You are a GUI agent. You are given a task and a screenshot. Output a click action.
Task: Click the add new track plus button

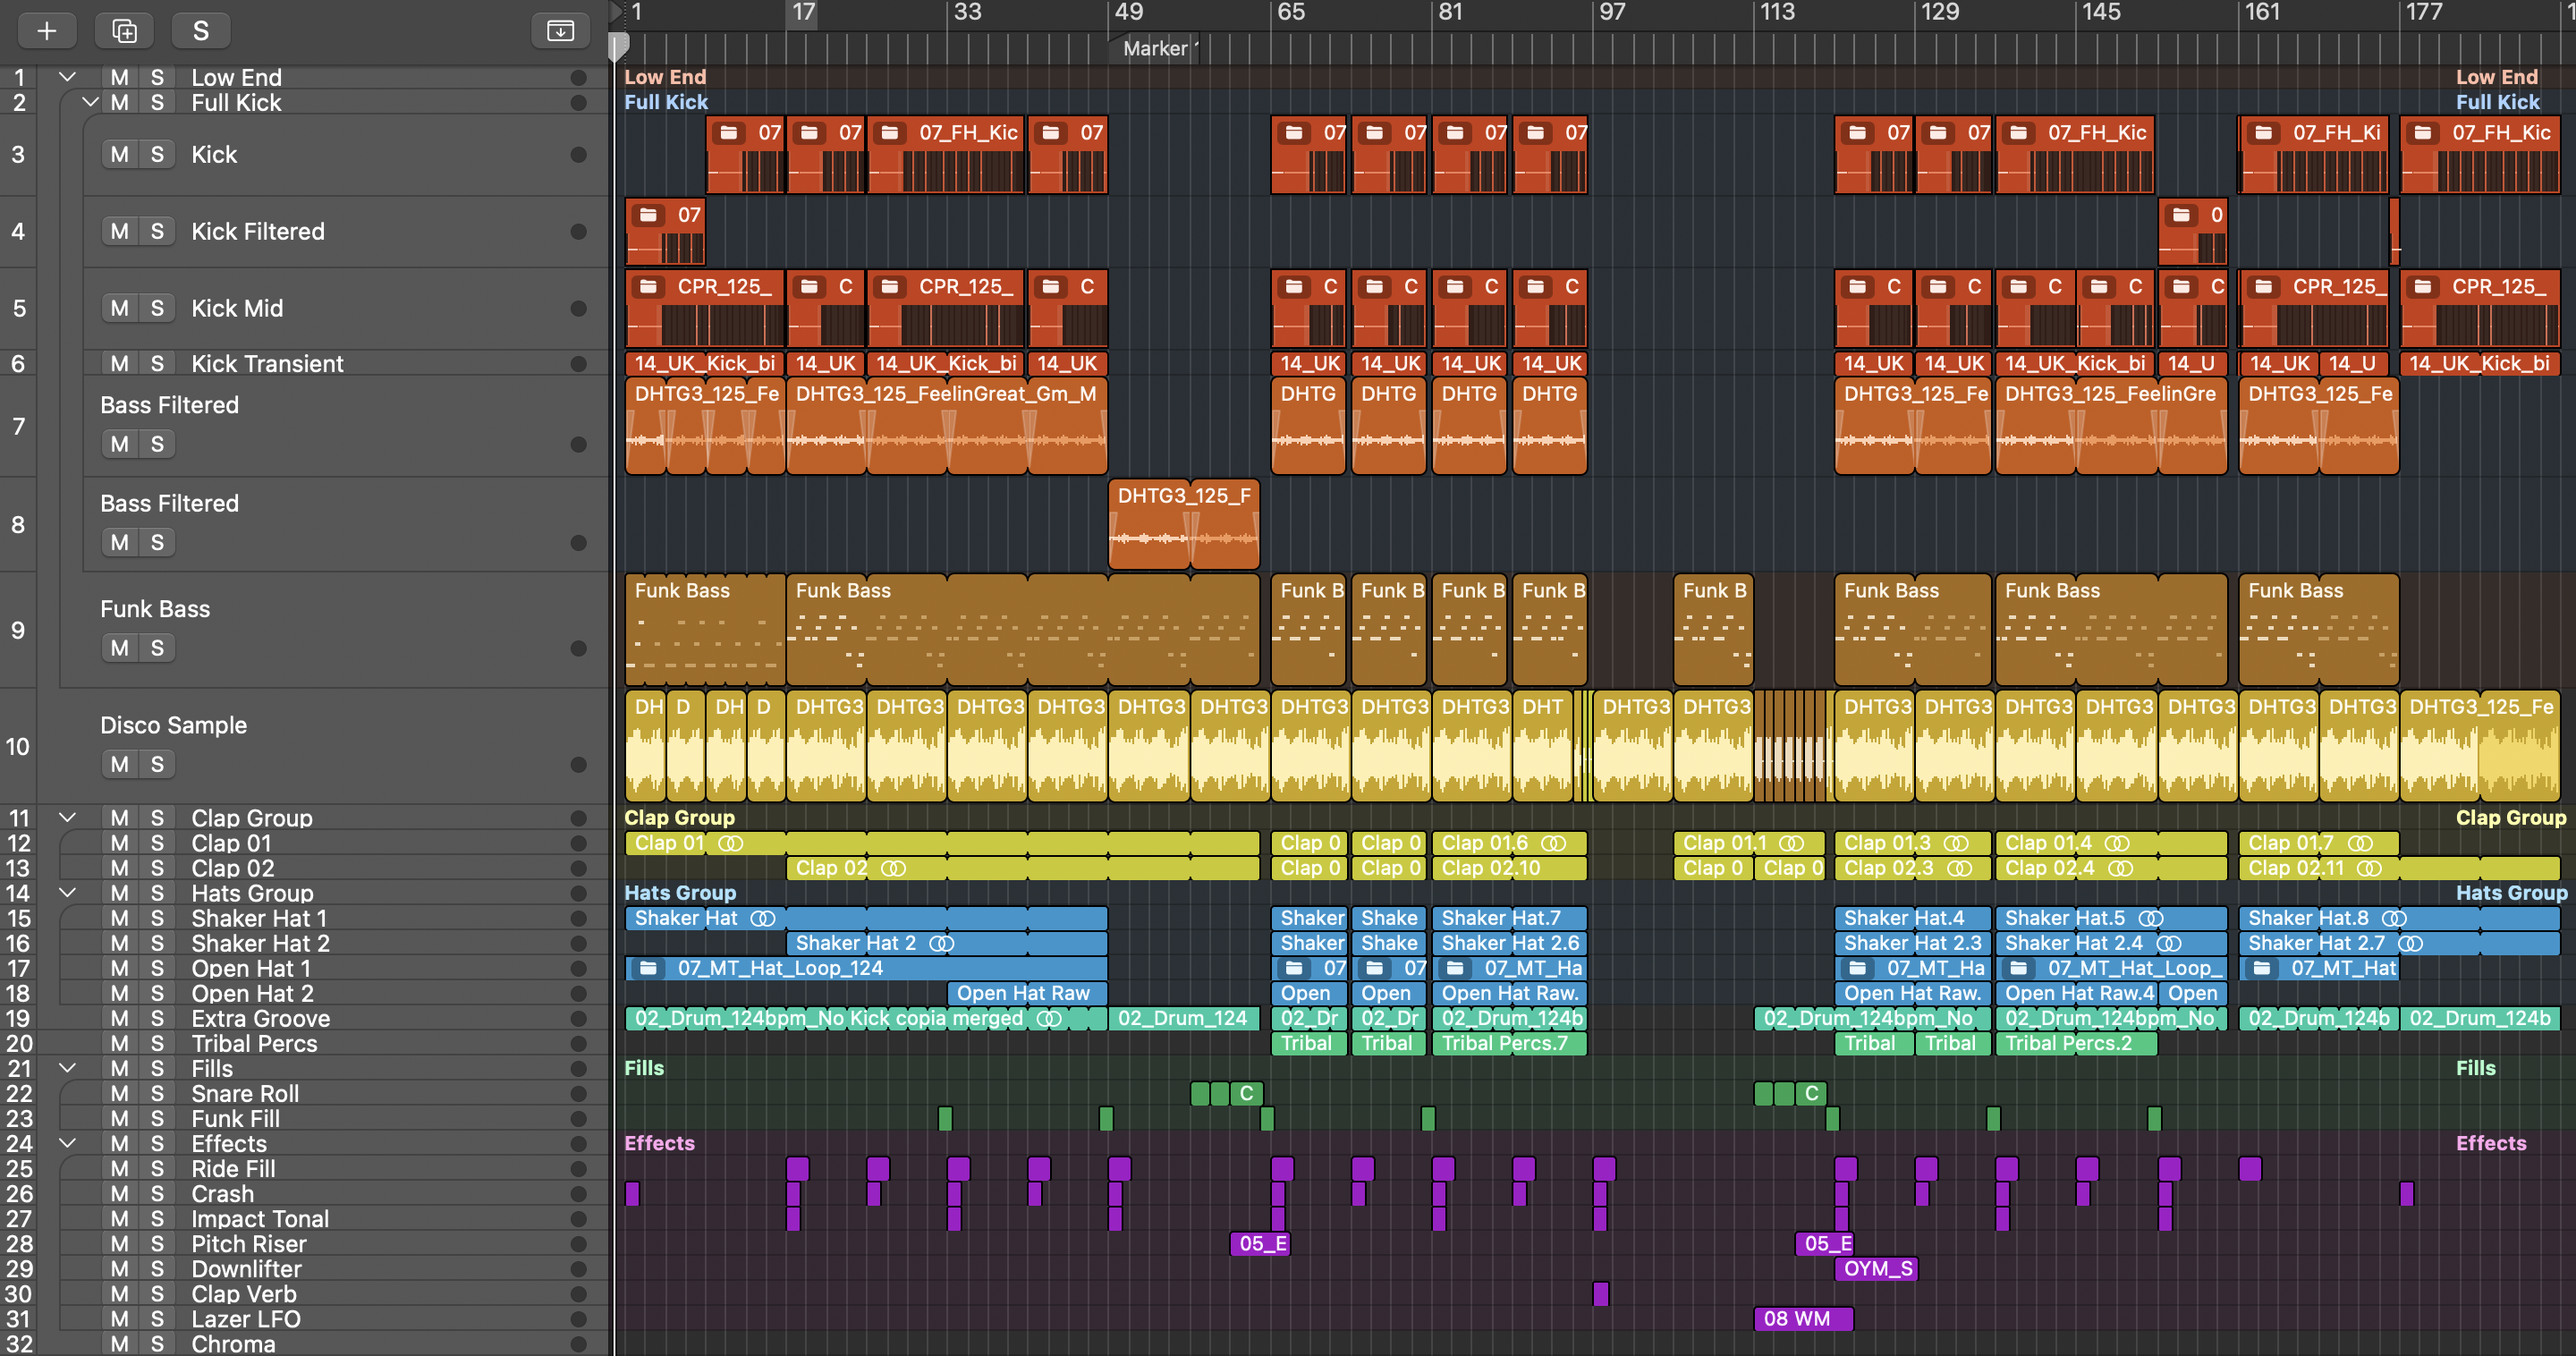point(46,31)
